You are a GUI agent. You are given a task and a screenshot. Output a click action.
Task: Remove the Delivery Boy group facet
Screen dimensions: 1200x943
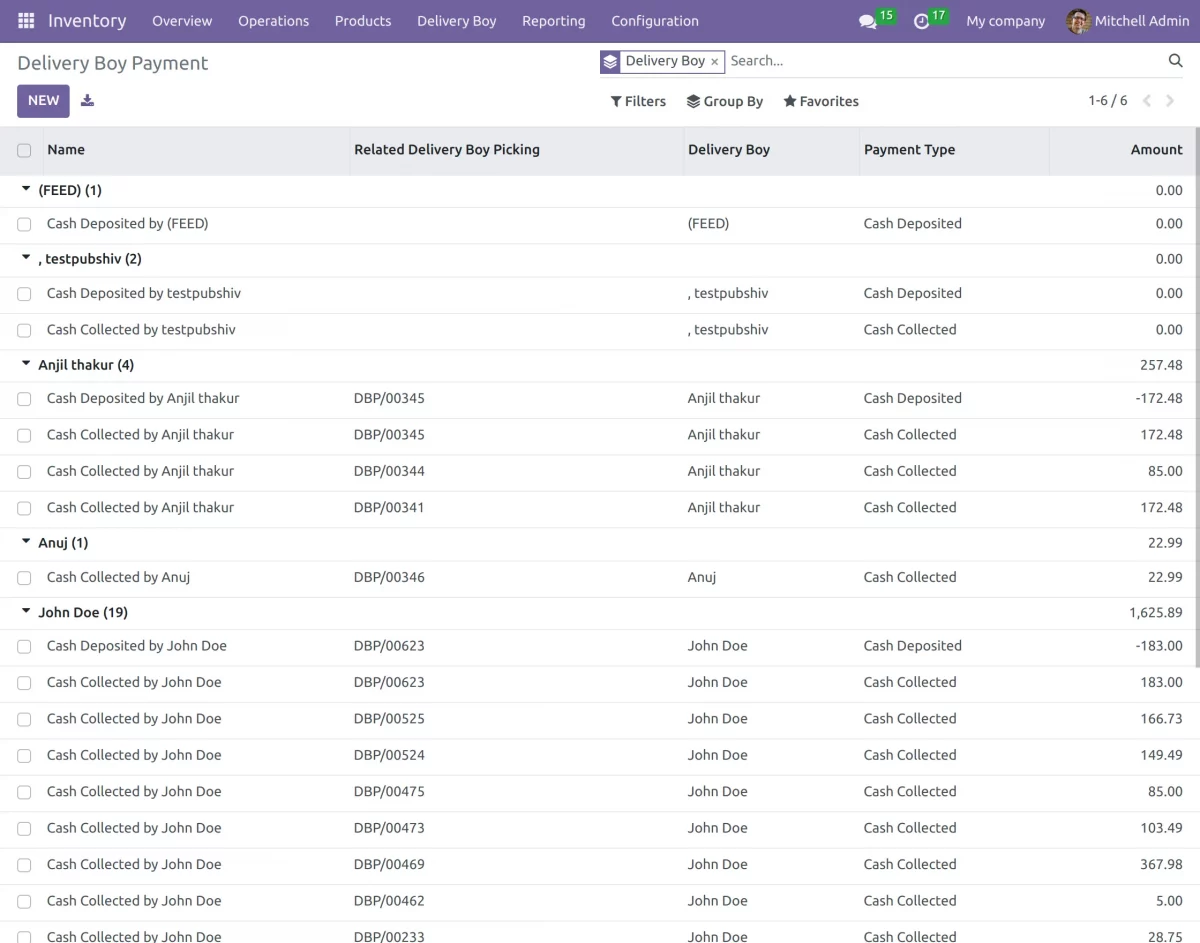tap(714, 62)
